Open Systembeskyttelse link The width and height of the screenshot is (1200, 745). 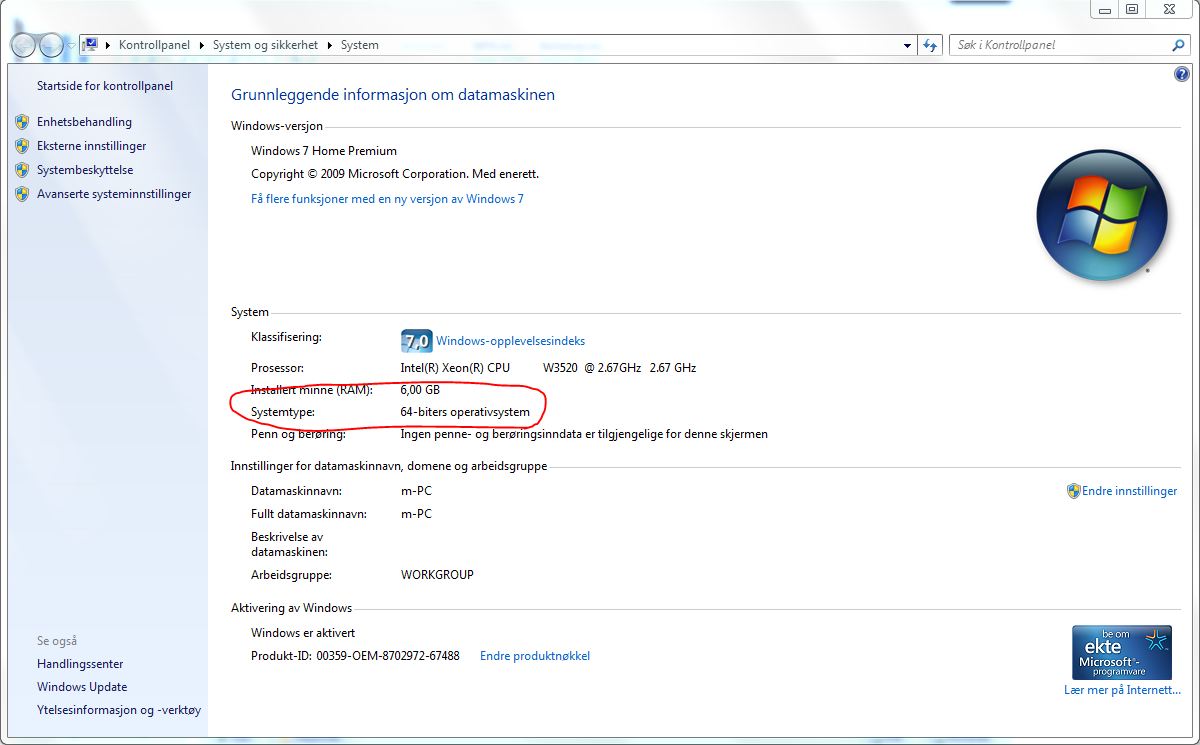(x=85, y=170)
